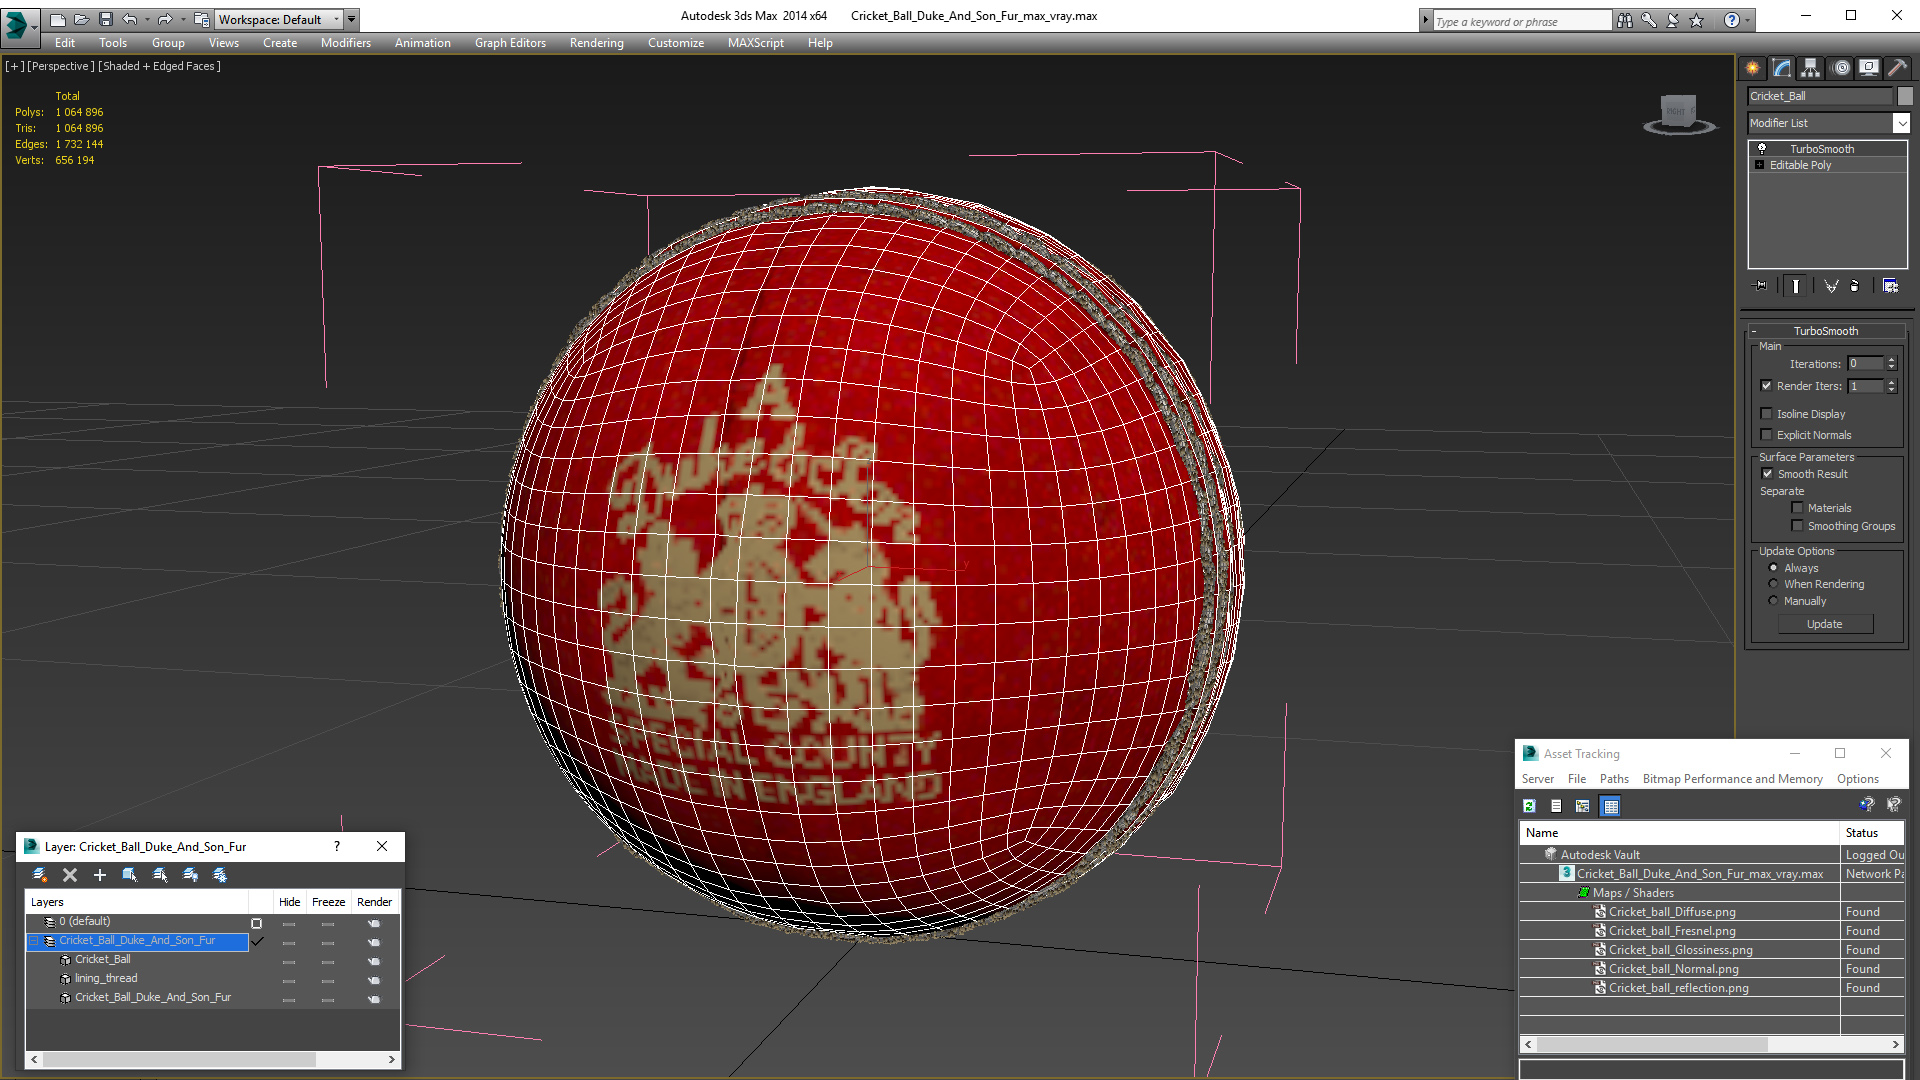1920x1080 pixels.
Task: Click Create New Layer icon in Layer dialog
Action: [x=40, y=875]
